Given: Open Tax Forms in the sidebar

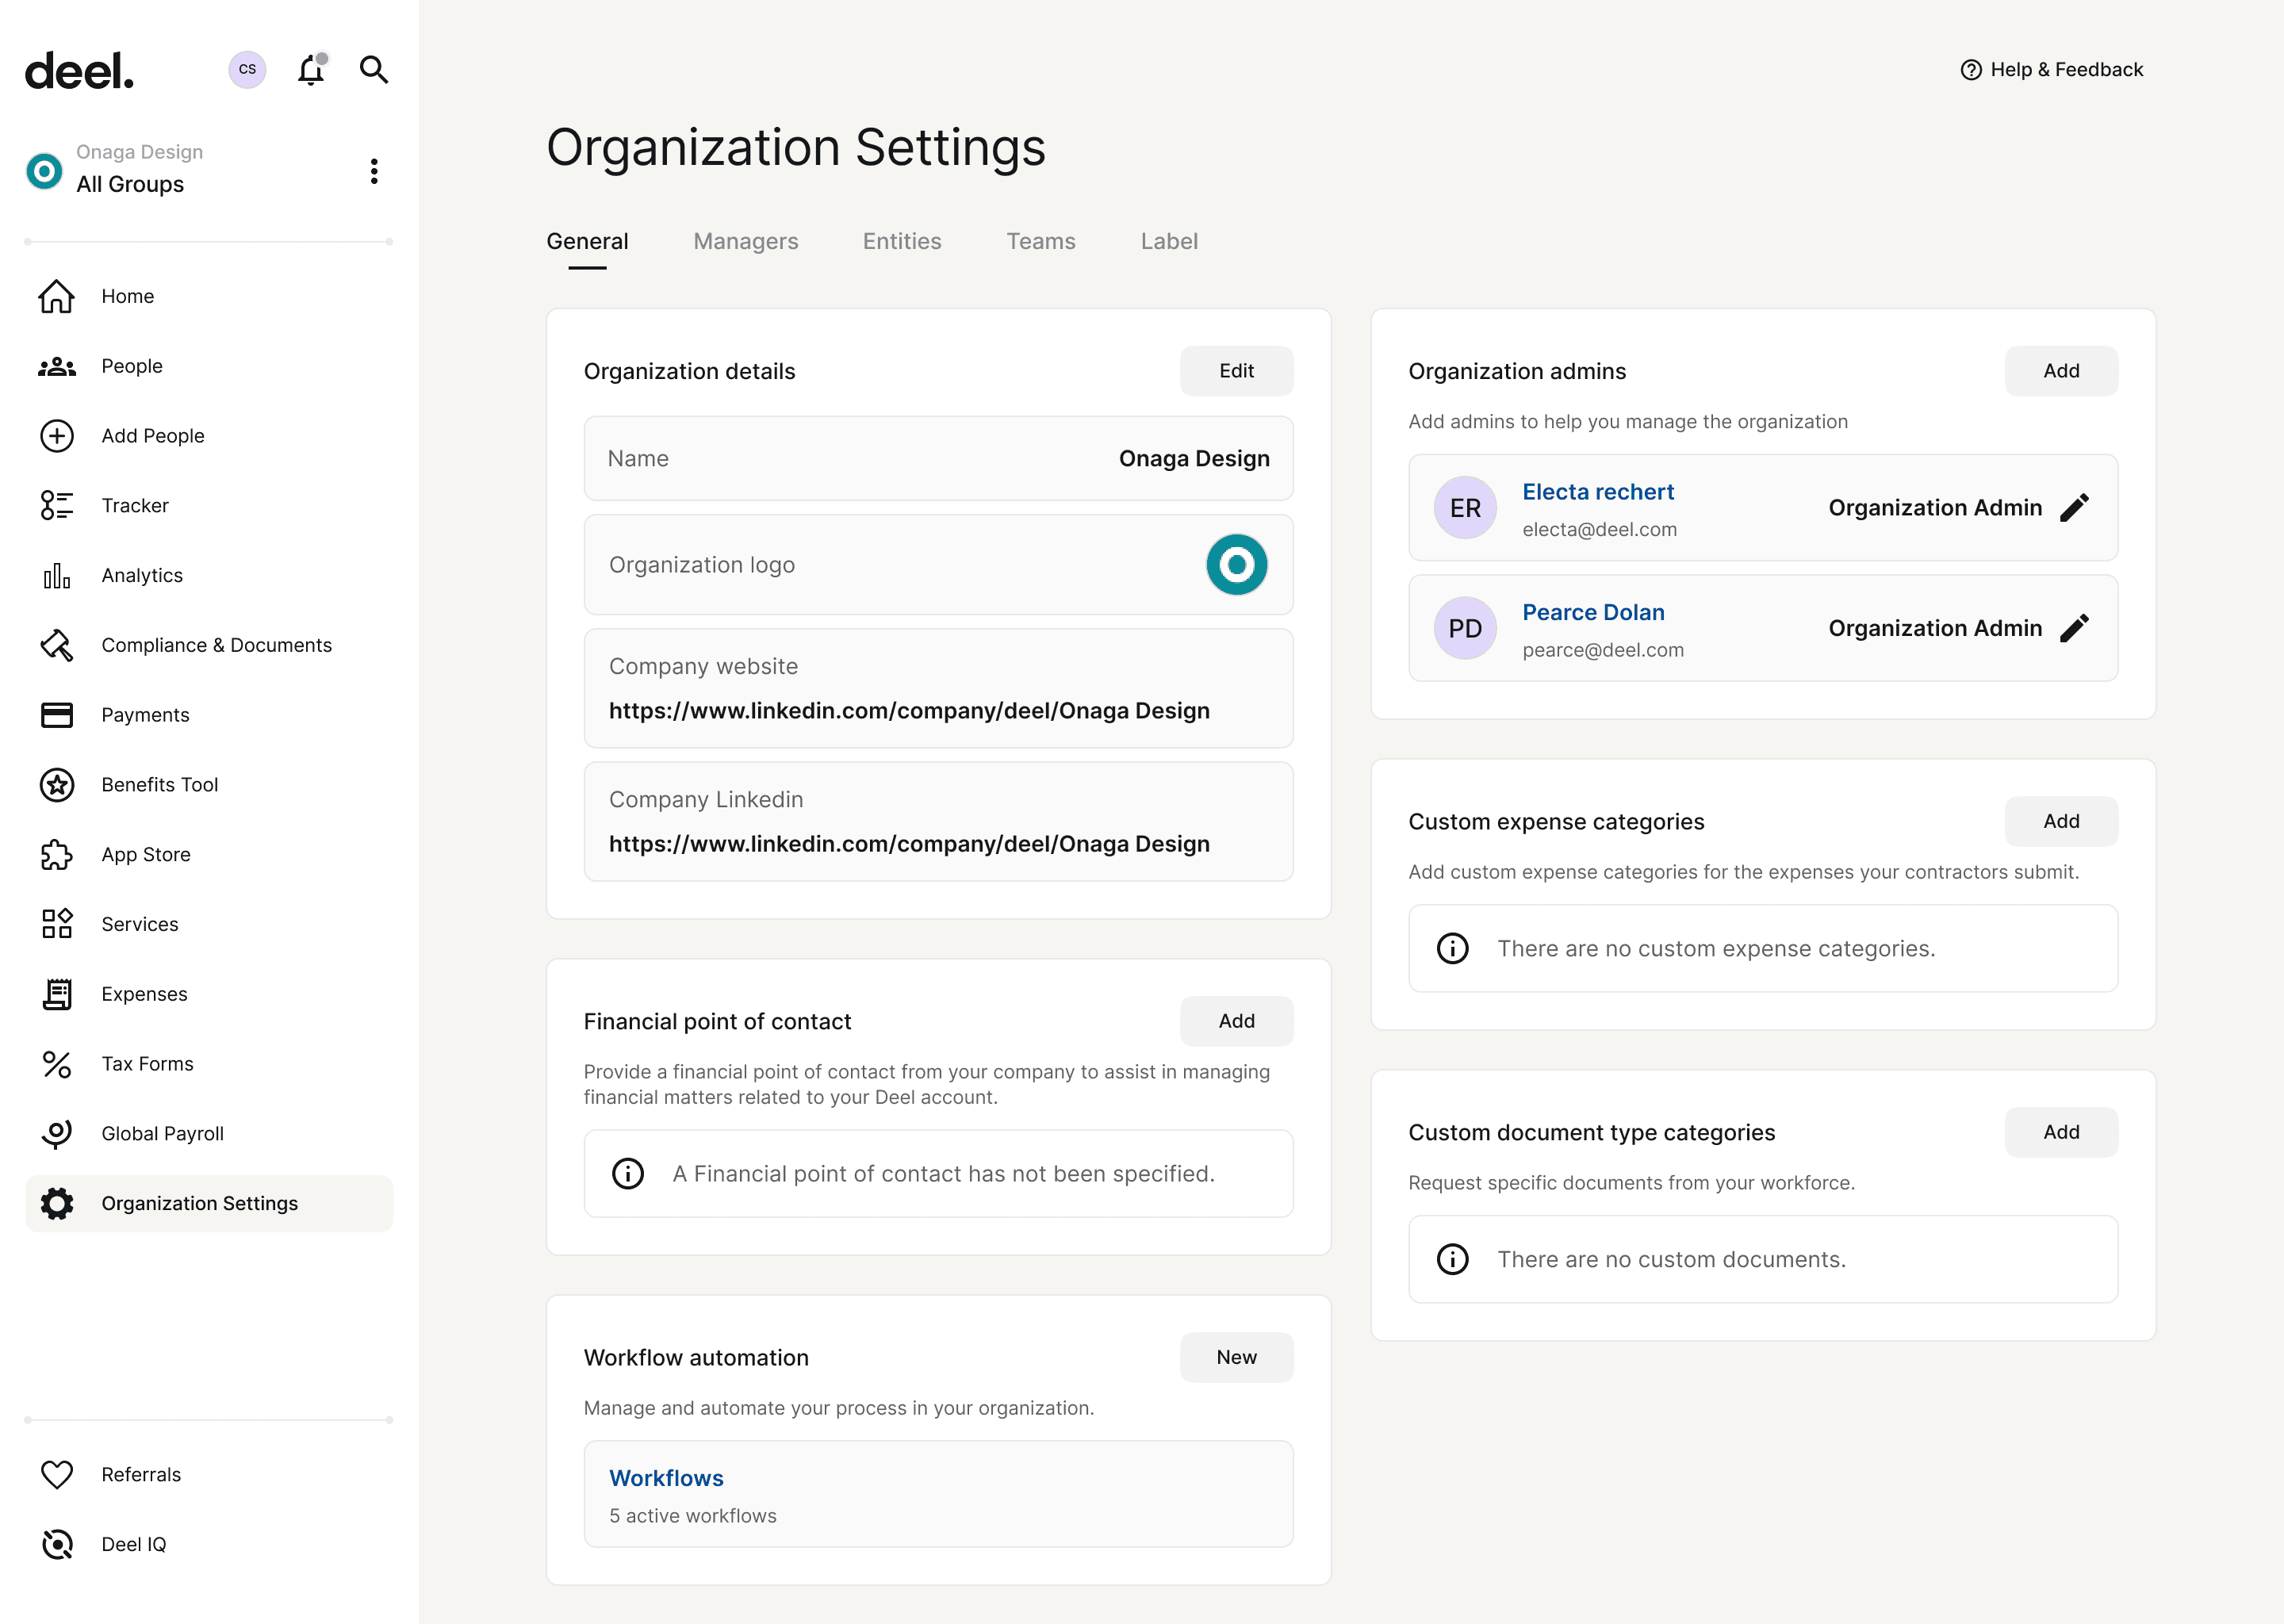Looking at the screenshot, I should [209, 1064].
